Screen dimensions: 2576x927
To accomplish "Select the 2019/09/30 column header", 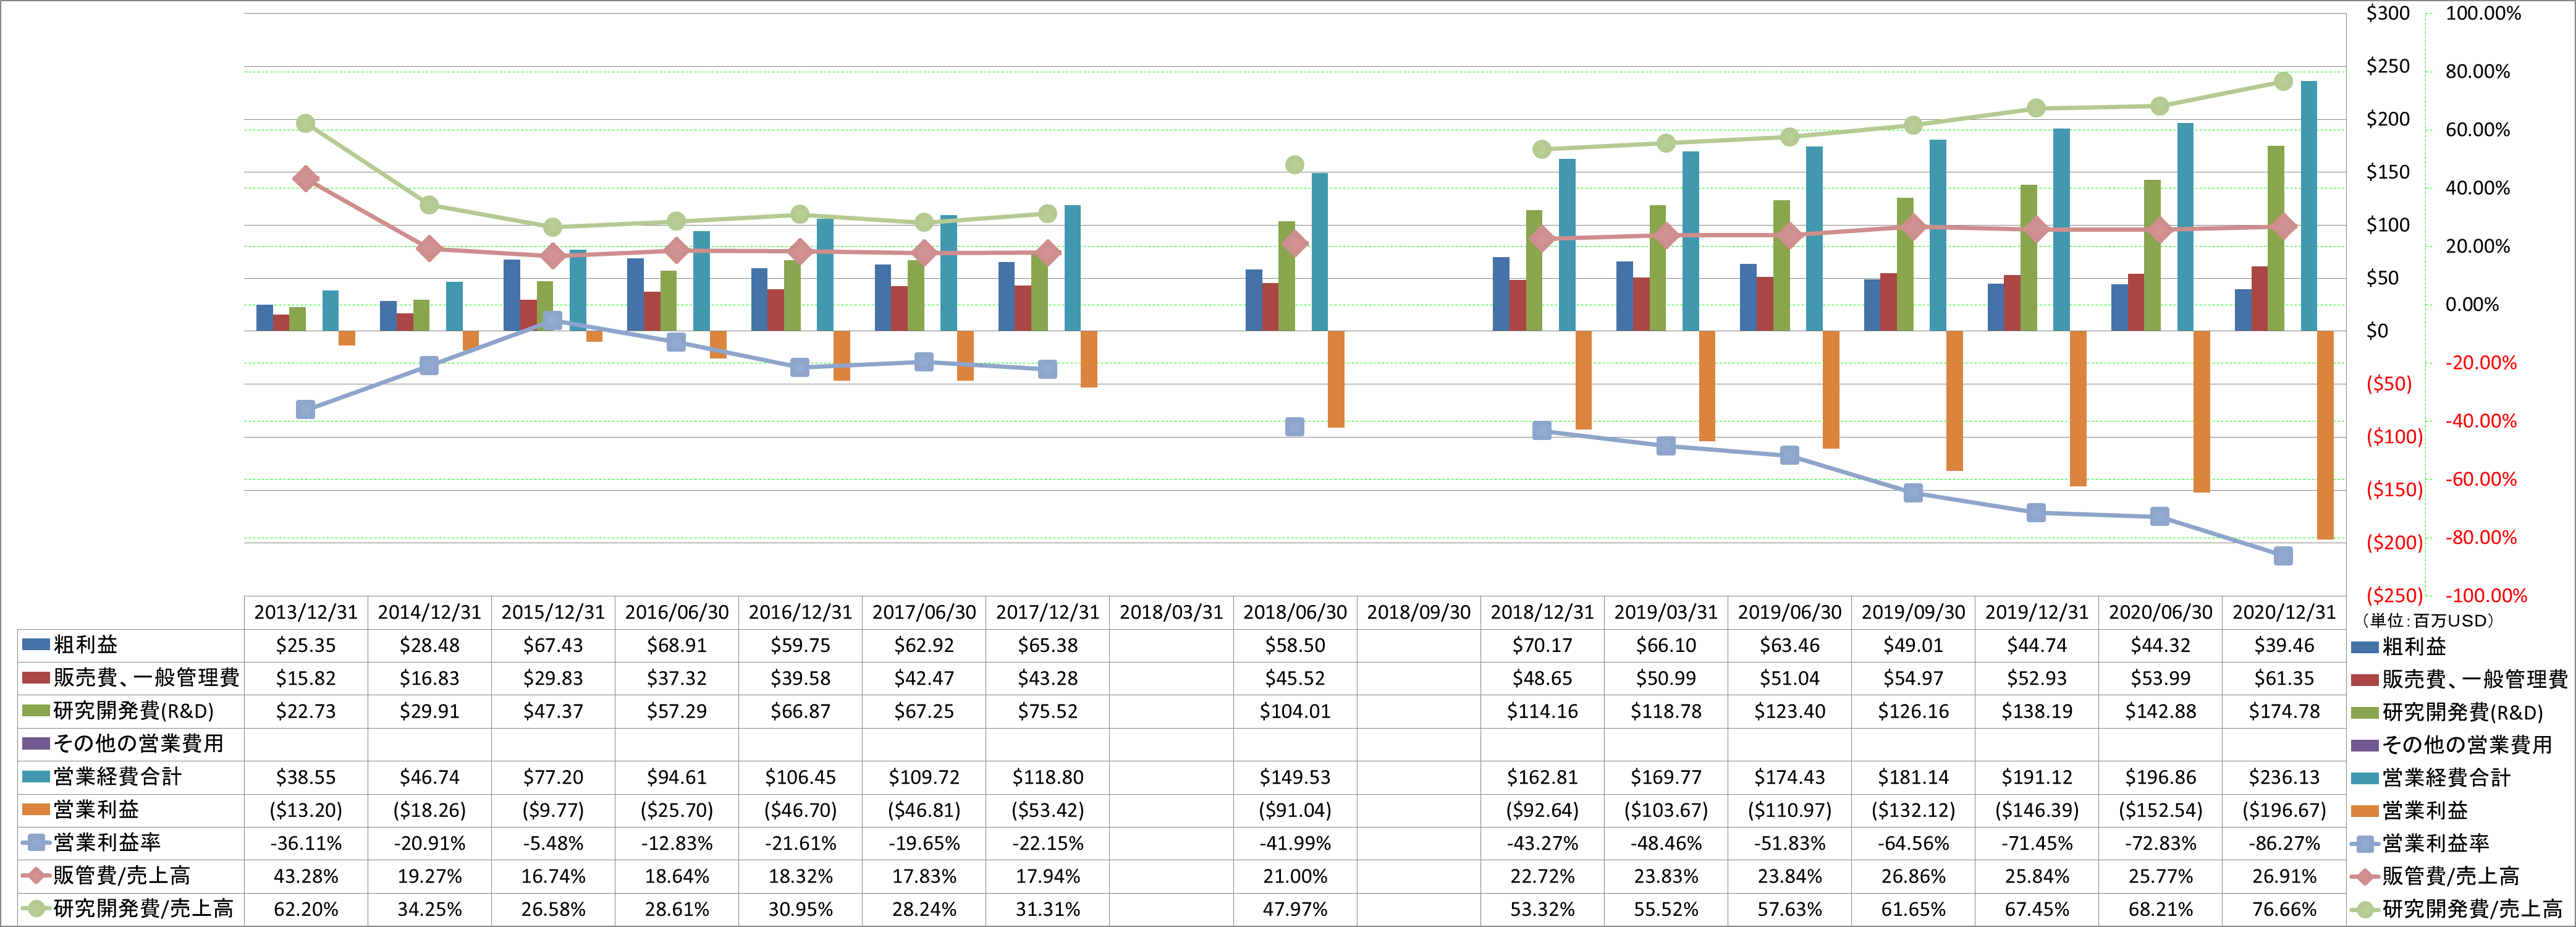I will tap(1913, 612).
